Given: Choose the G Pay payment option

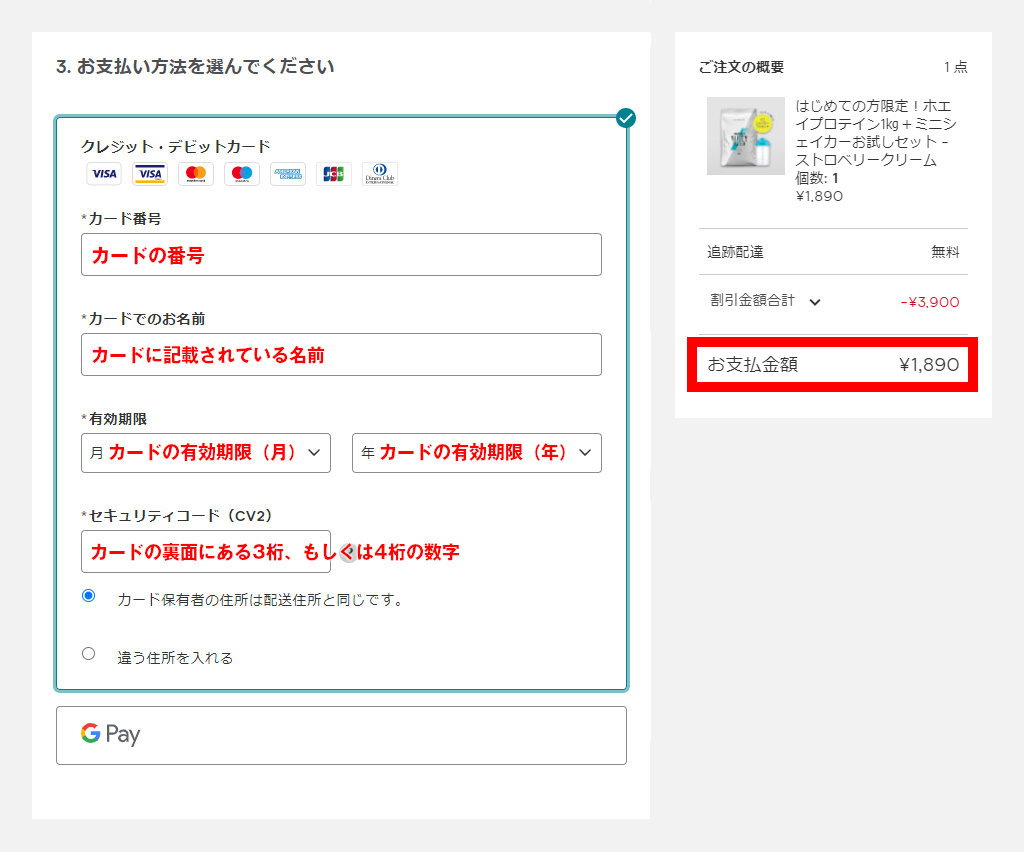Looking at the screenshot, I should (x=341, y=735).
